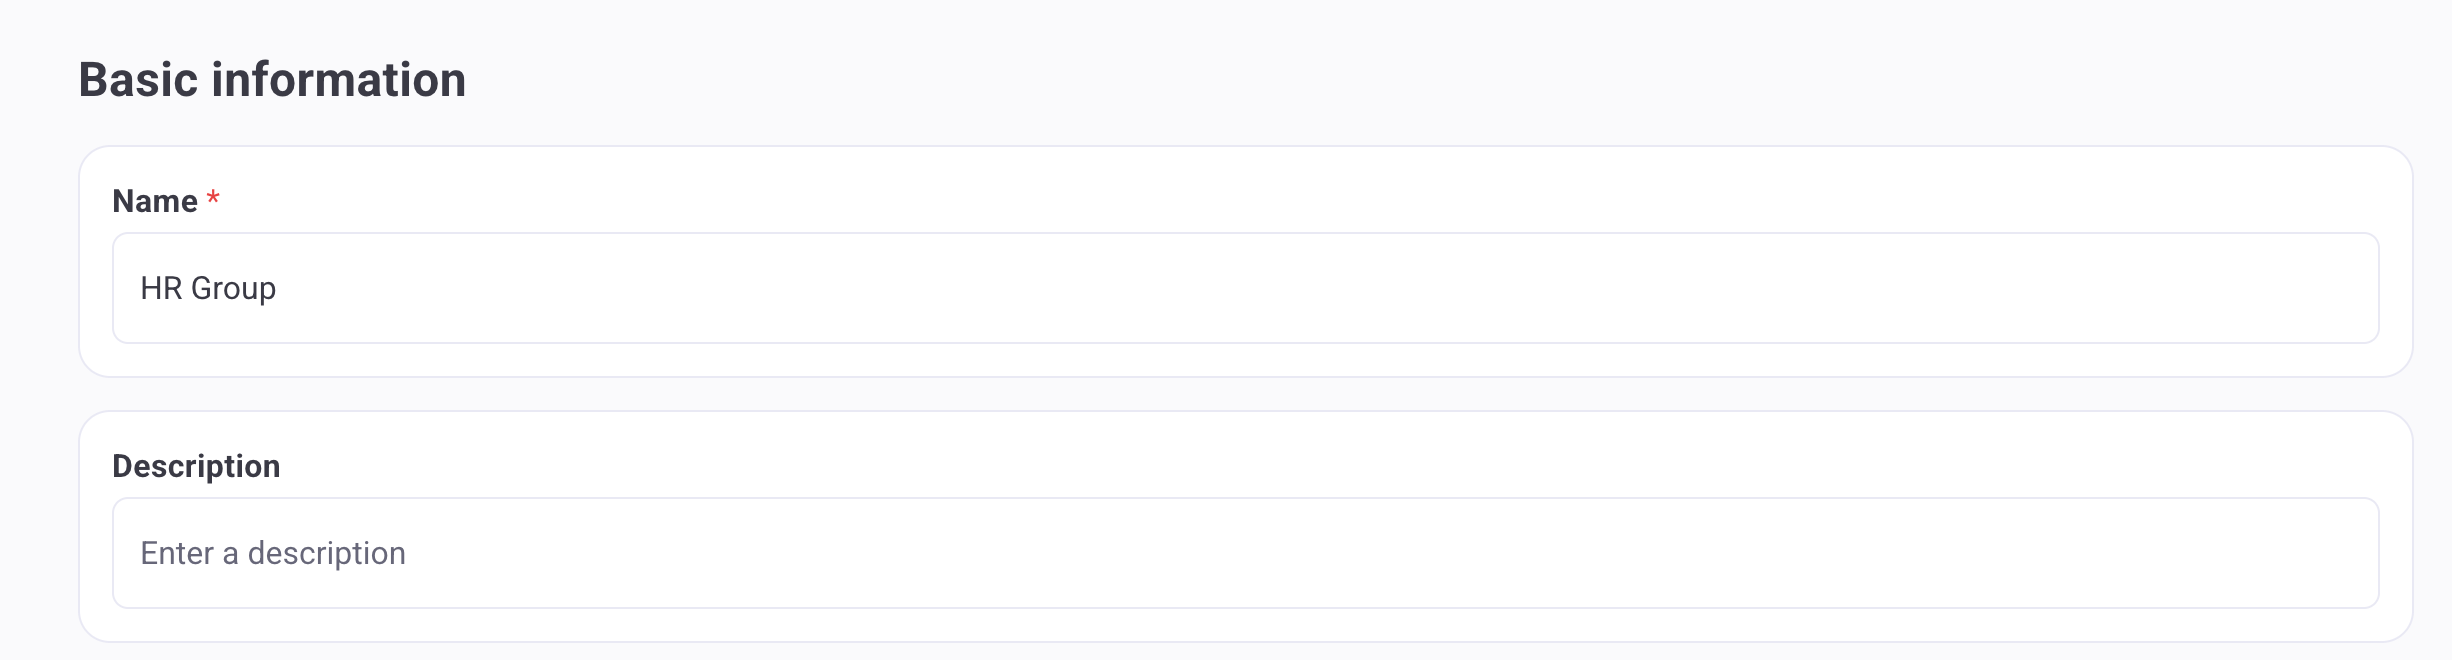2452x660 pixels.
Task: Click the word "description" in the placeholder
Action: [326, 553]
